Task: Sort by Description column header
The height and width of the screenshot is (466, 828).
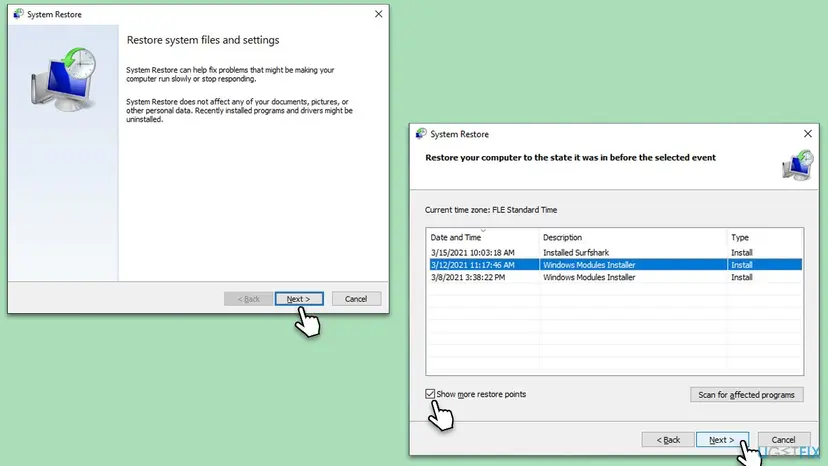Action: [x=633, y=237]
